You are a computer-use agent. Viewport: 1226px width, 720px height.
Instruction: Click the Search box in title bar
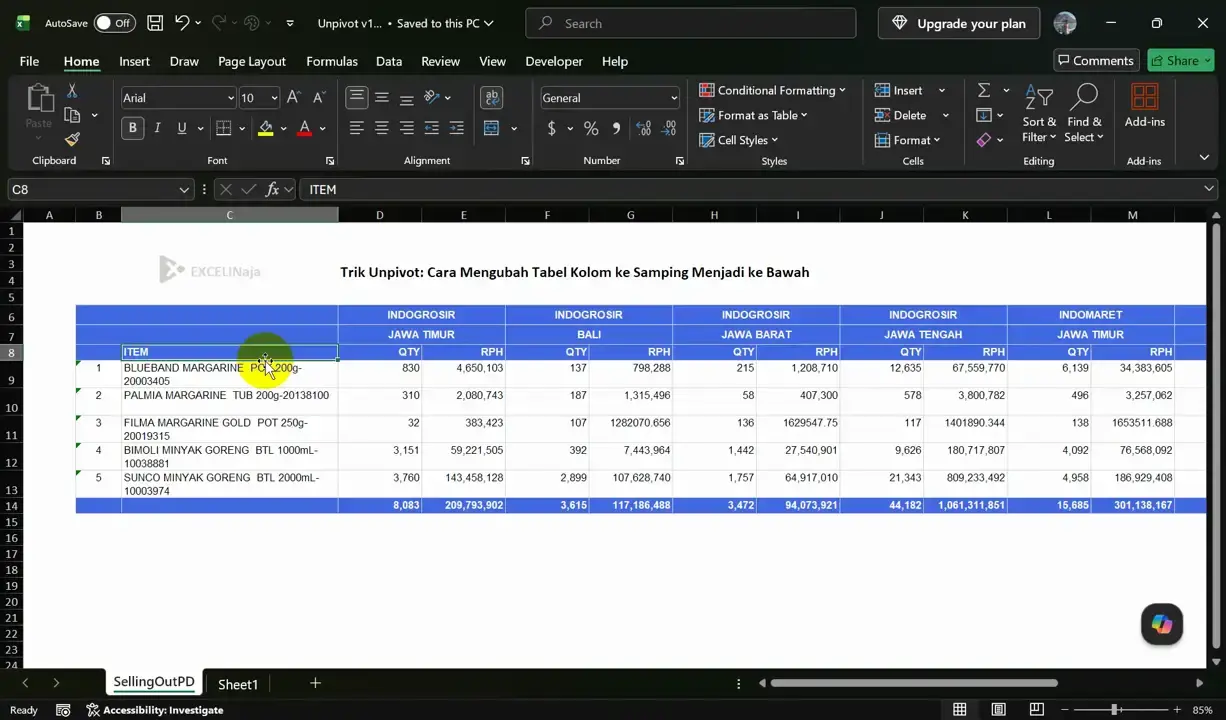691,23
